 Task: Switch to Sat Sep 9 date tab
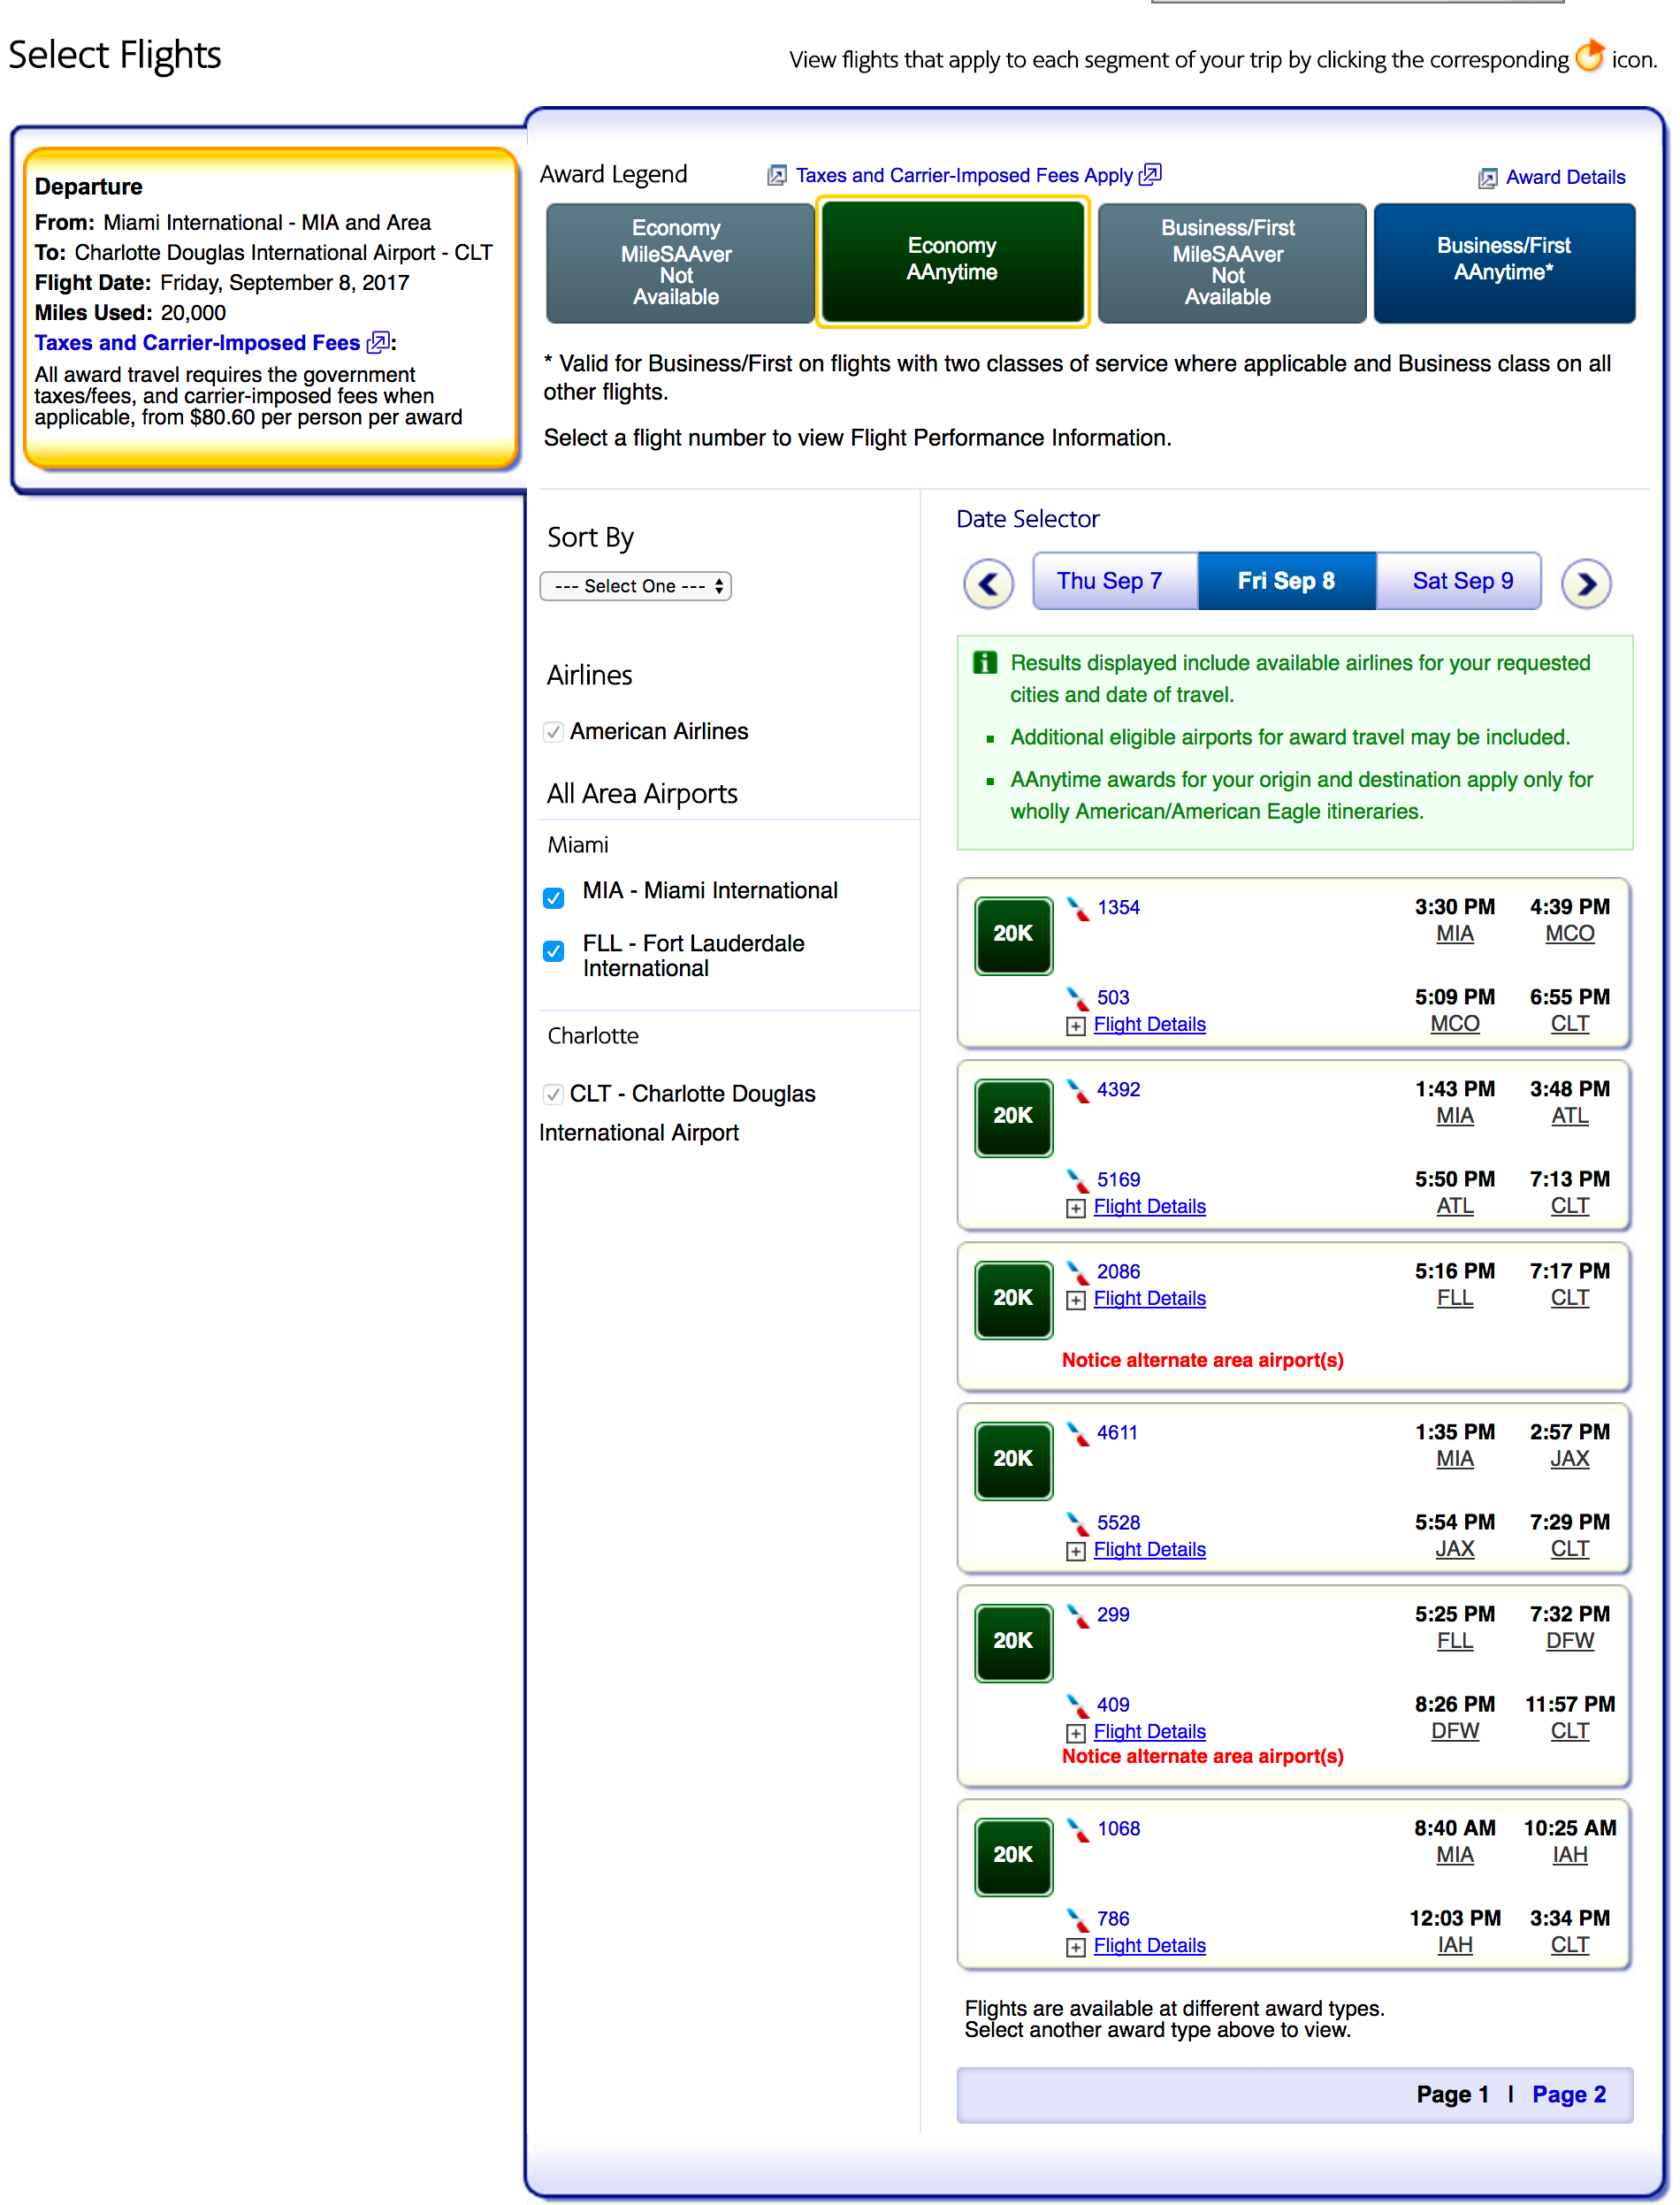pos(1461,581)
